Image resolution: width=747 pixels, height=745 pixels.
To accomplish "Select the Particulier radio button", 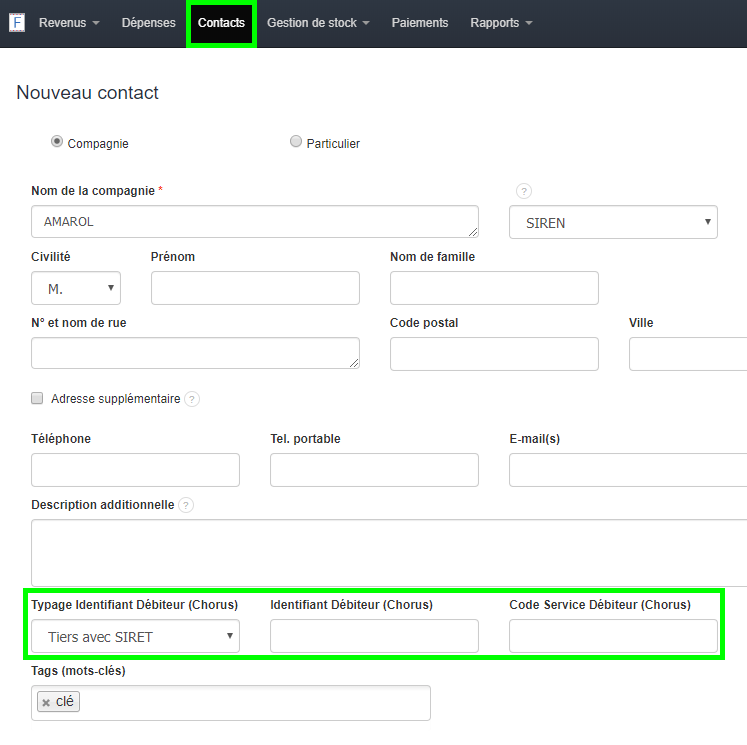I will (296, 142).
